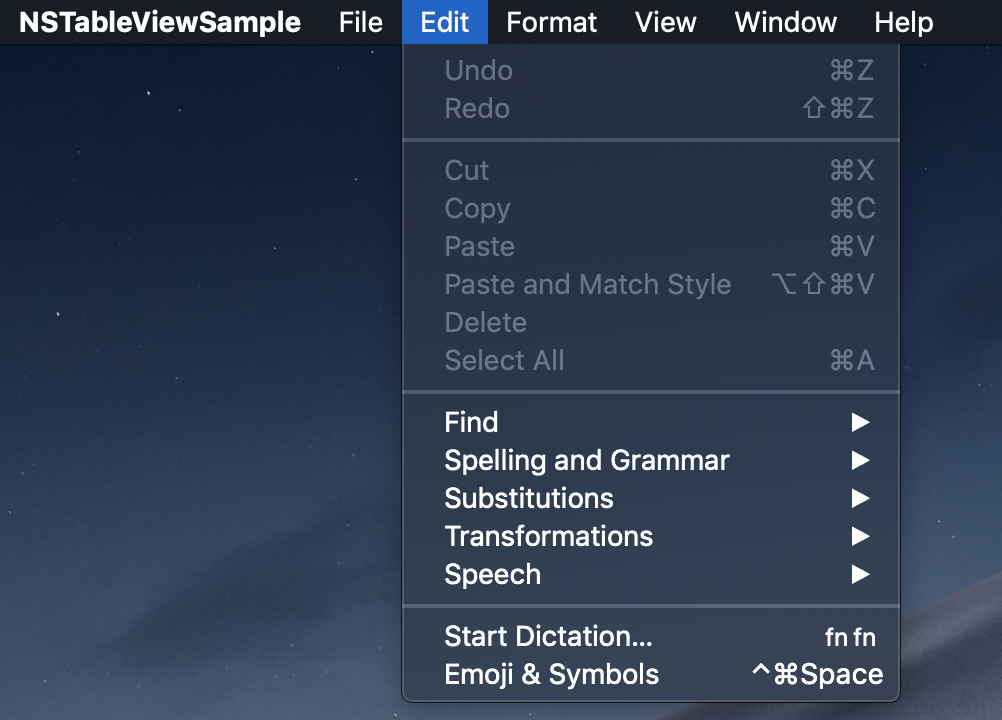This screenshot has width=1002, height=720.
Task: Open the Window menu
Action: pos(785,22)
